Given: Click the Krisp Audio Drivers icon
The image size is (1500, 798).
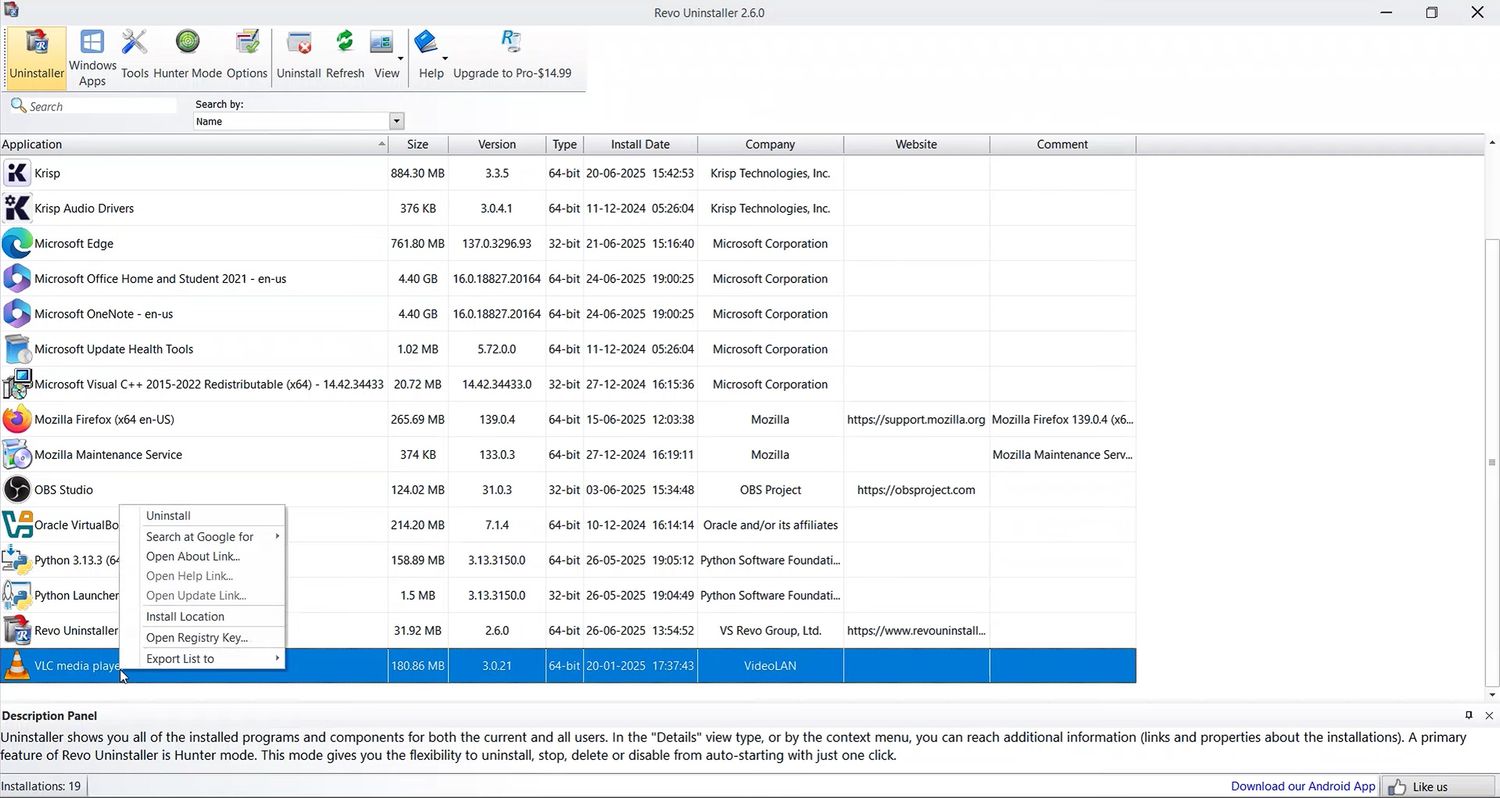Looking at the screenshot, I should tap(17, 208).
